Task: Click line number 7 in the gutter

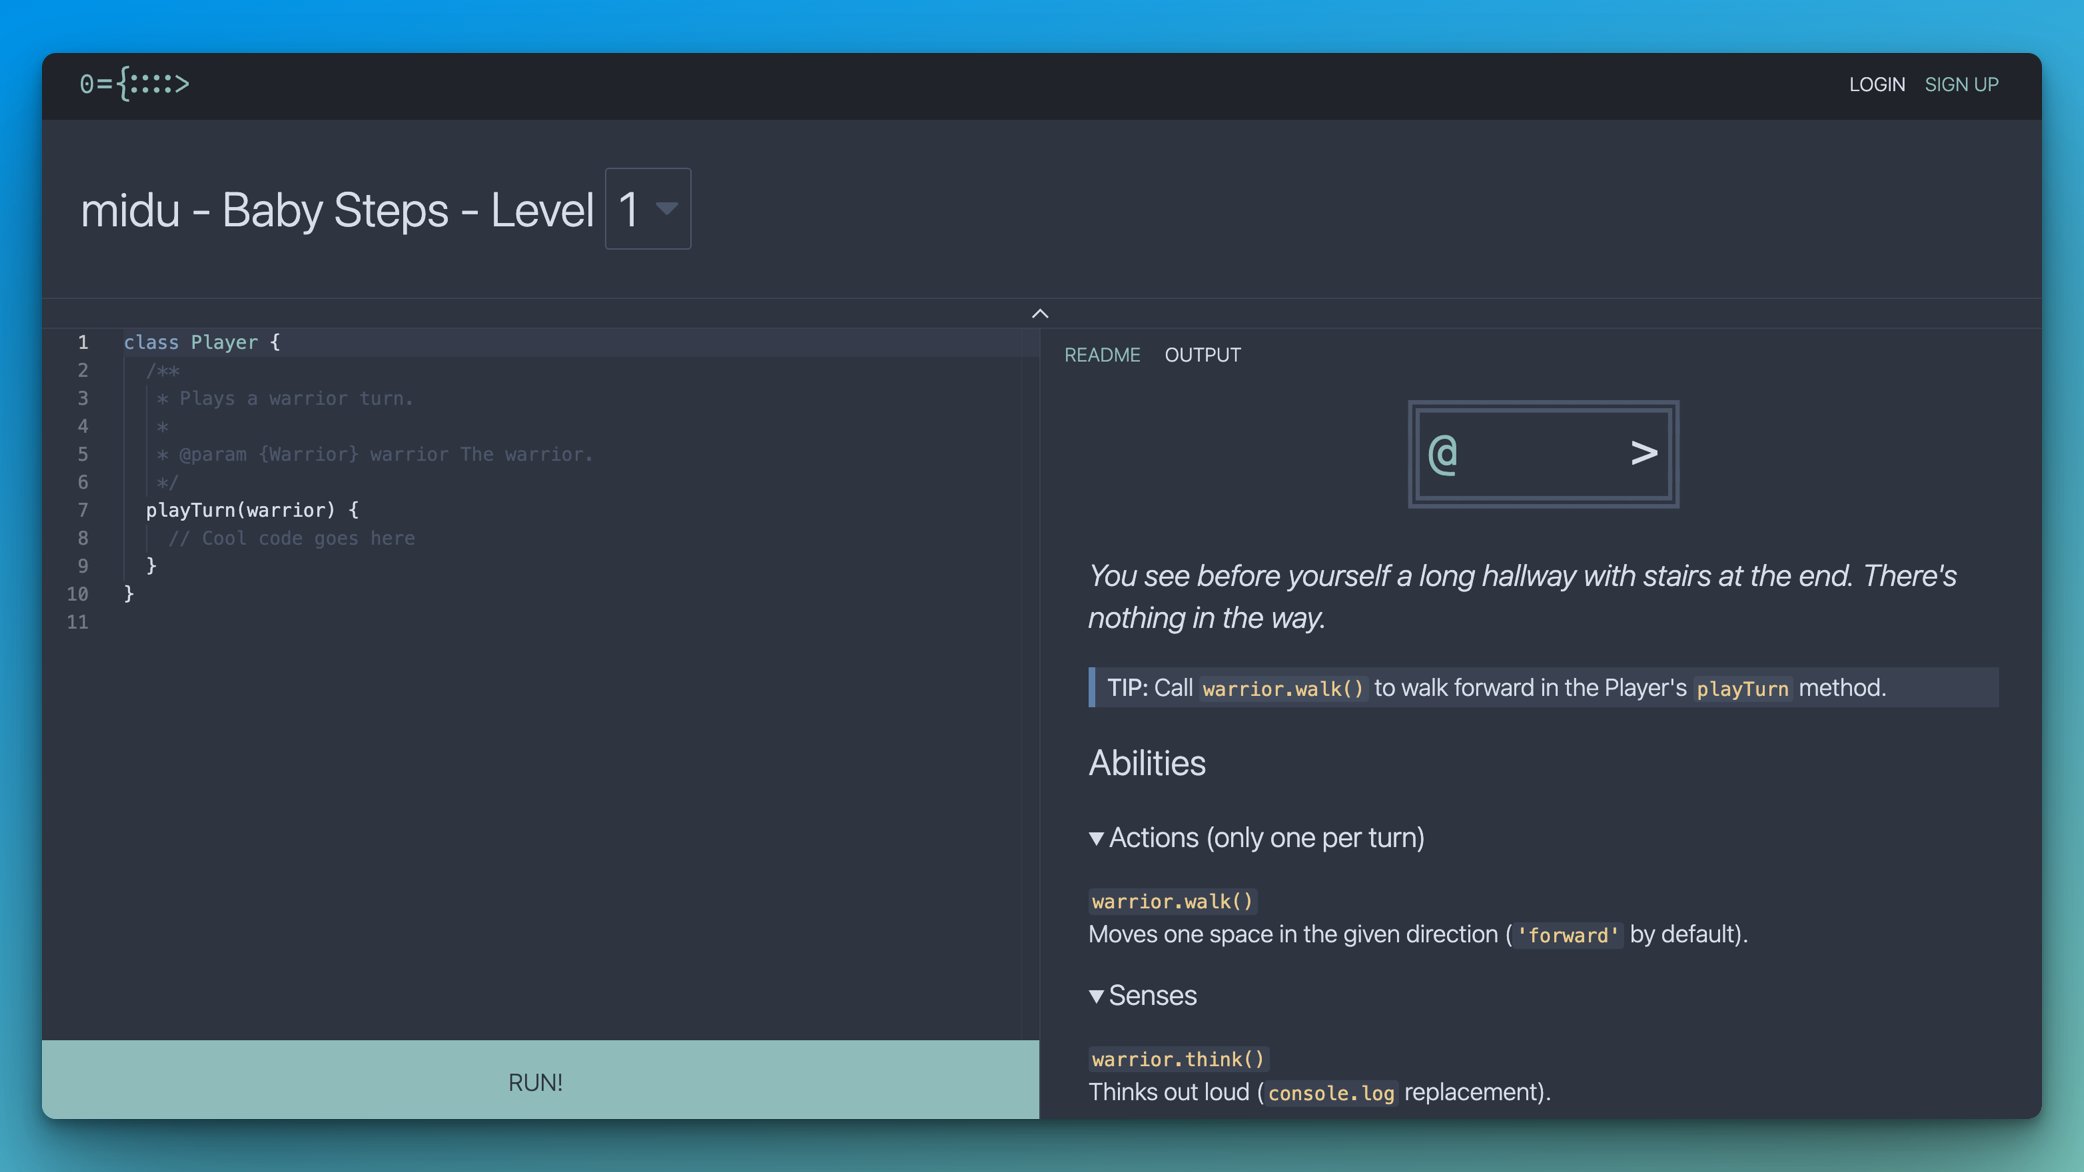Action: click(82, 510)
